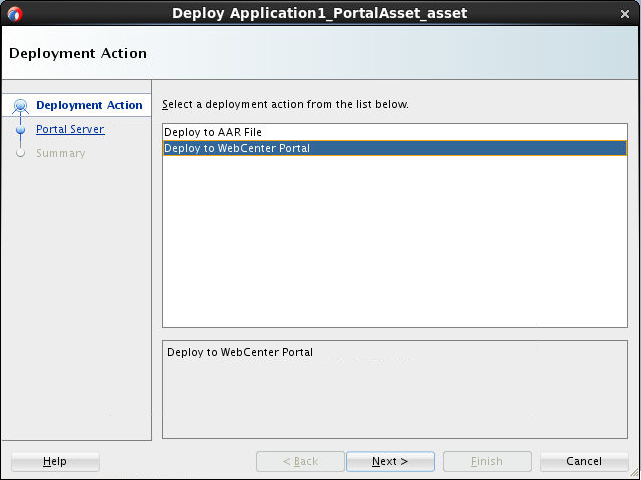Go to the Deployment Action step label

pos(89,105)
